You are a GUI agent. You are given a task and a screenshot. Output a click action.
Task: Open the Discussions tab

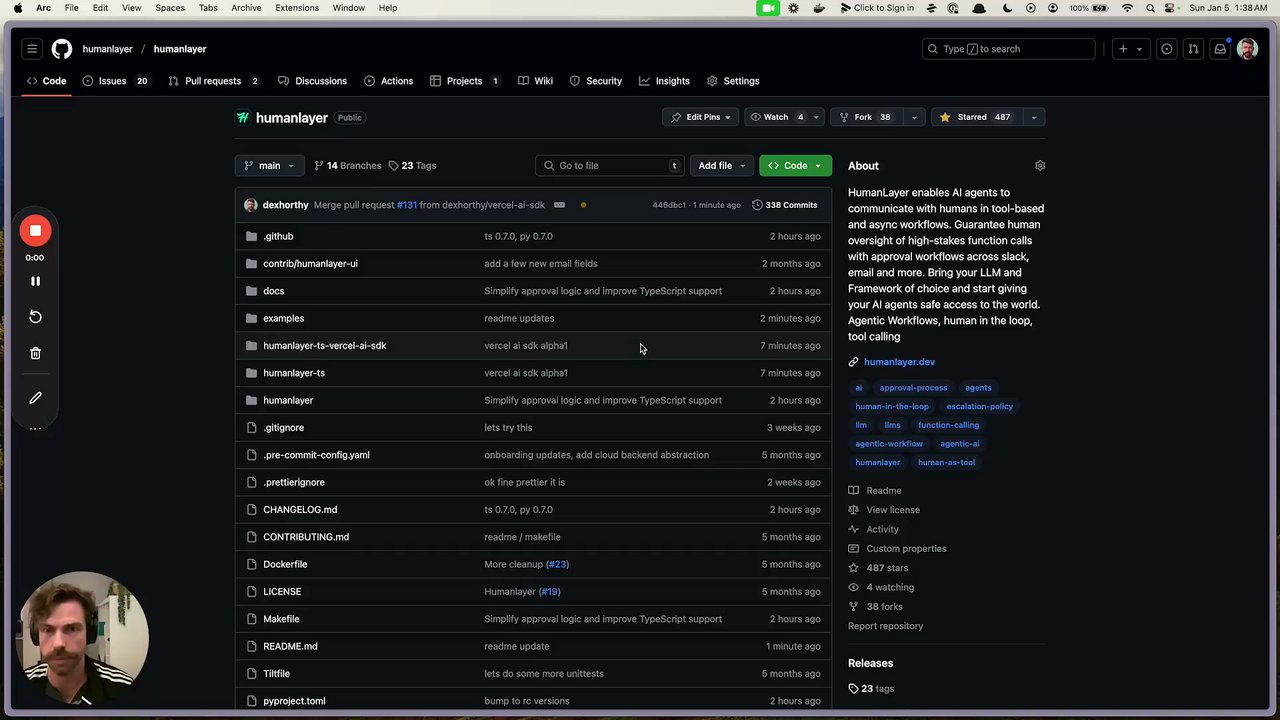pos(312,81)
